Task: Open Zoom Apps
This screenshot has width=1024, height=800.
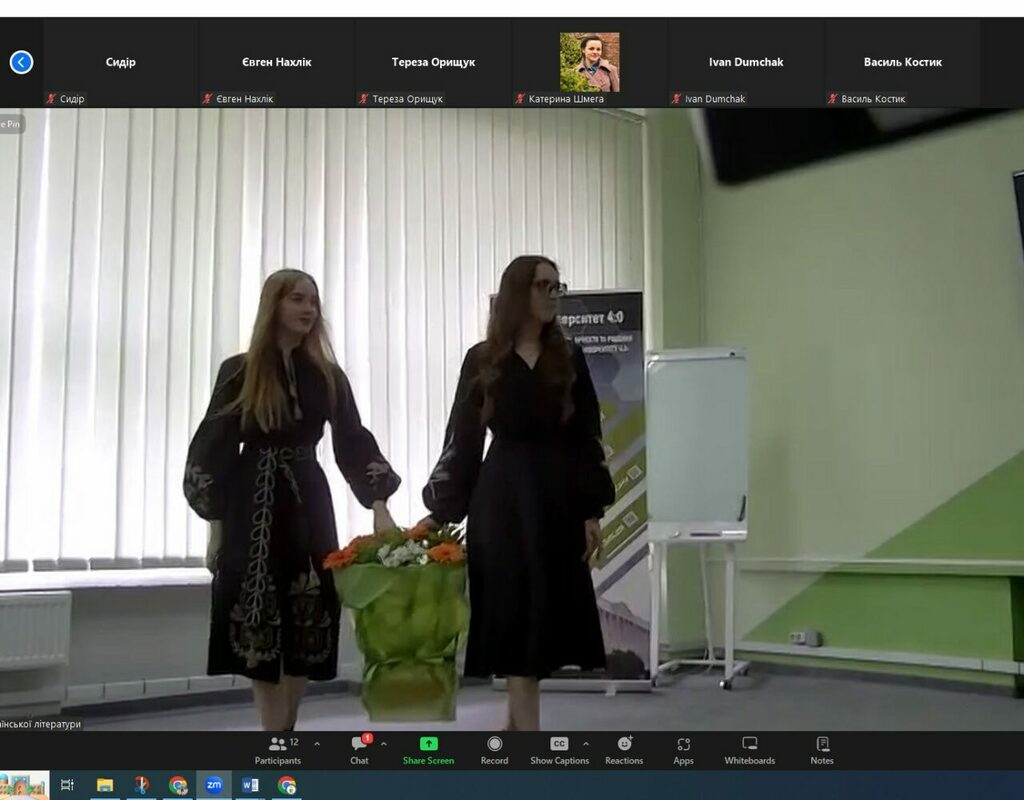Action: click(683, 750)
